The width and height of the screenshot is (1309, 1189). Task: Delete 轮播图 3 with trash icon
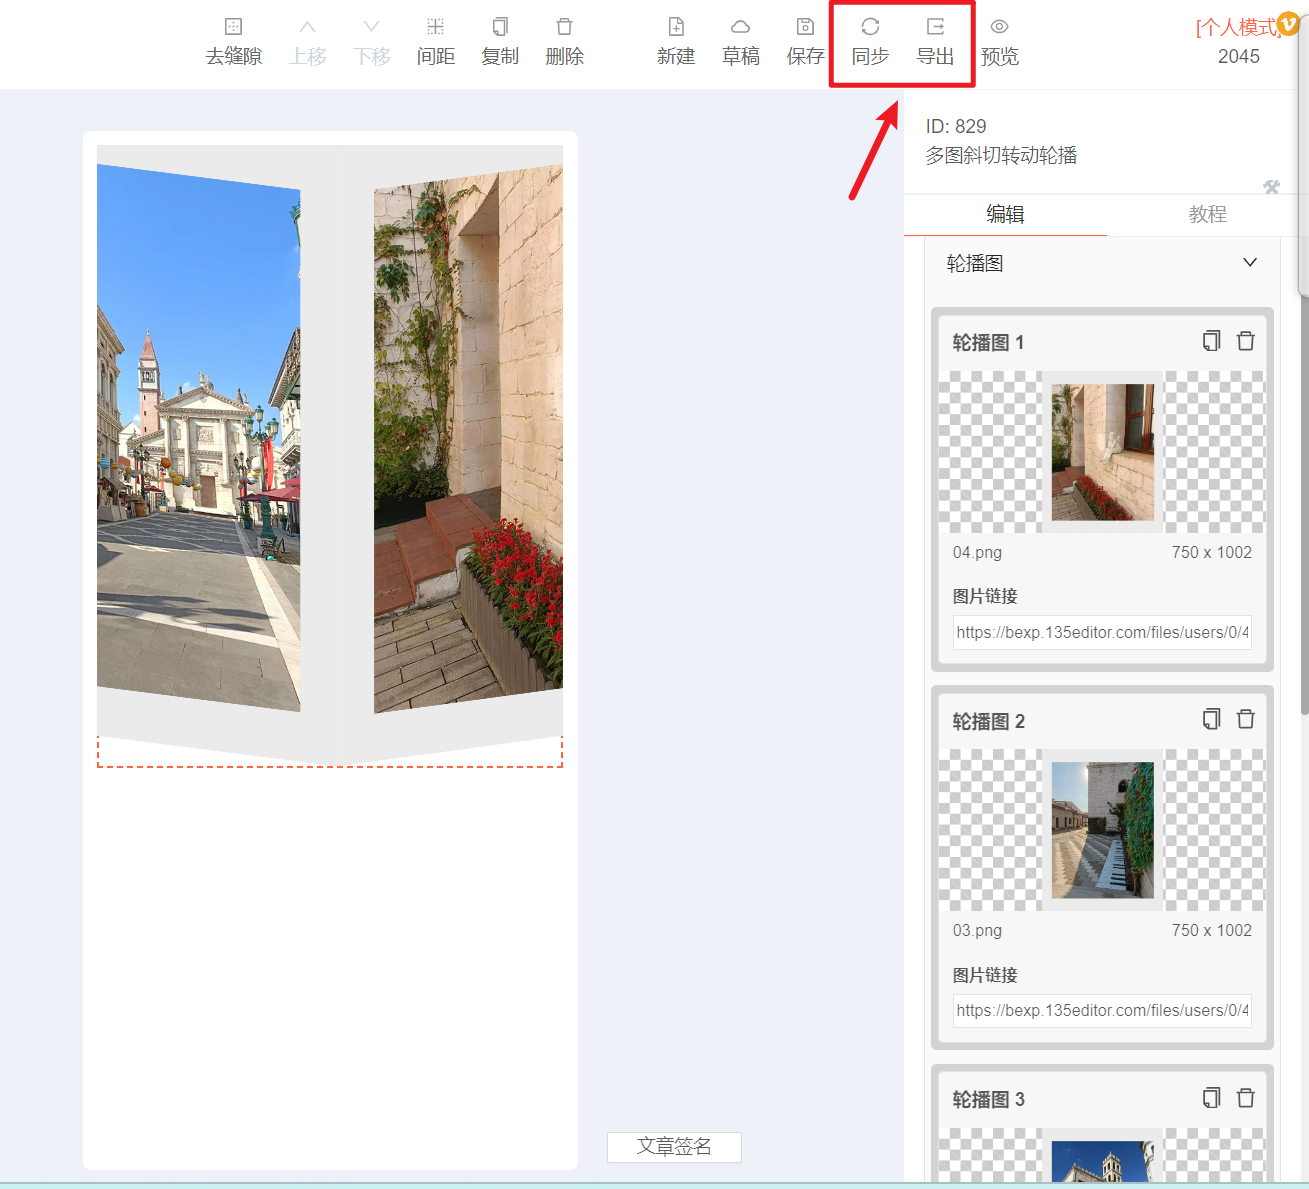coord(1246,1098)
